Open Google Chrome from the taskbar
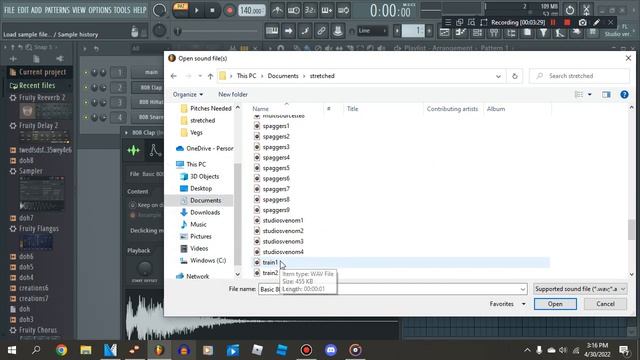Viewport: 640px width, 360px height. [62, 350]
